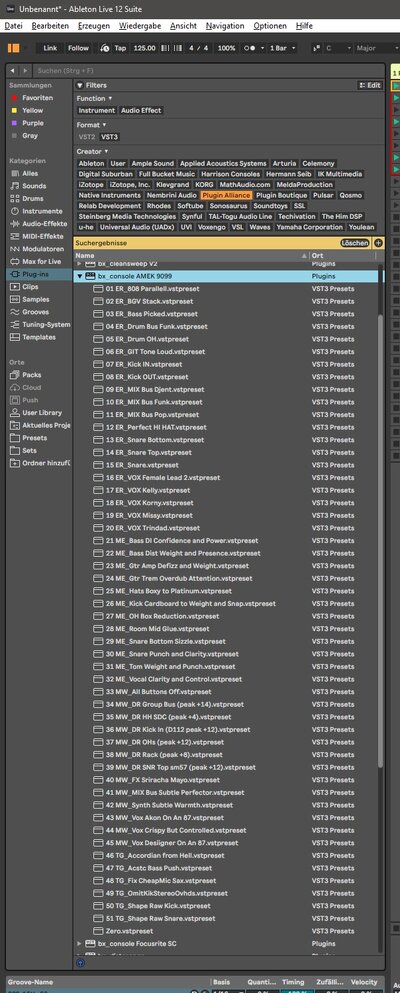Toggle the Instrument function filter
Image resolution: width=400 pixels, height=993 pixels.
pyautogui.click(x=97, y=110)
